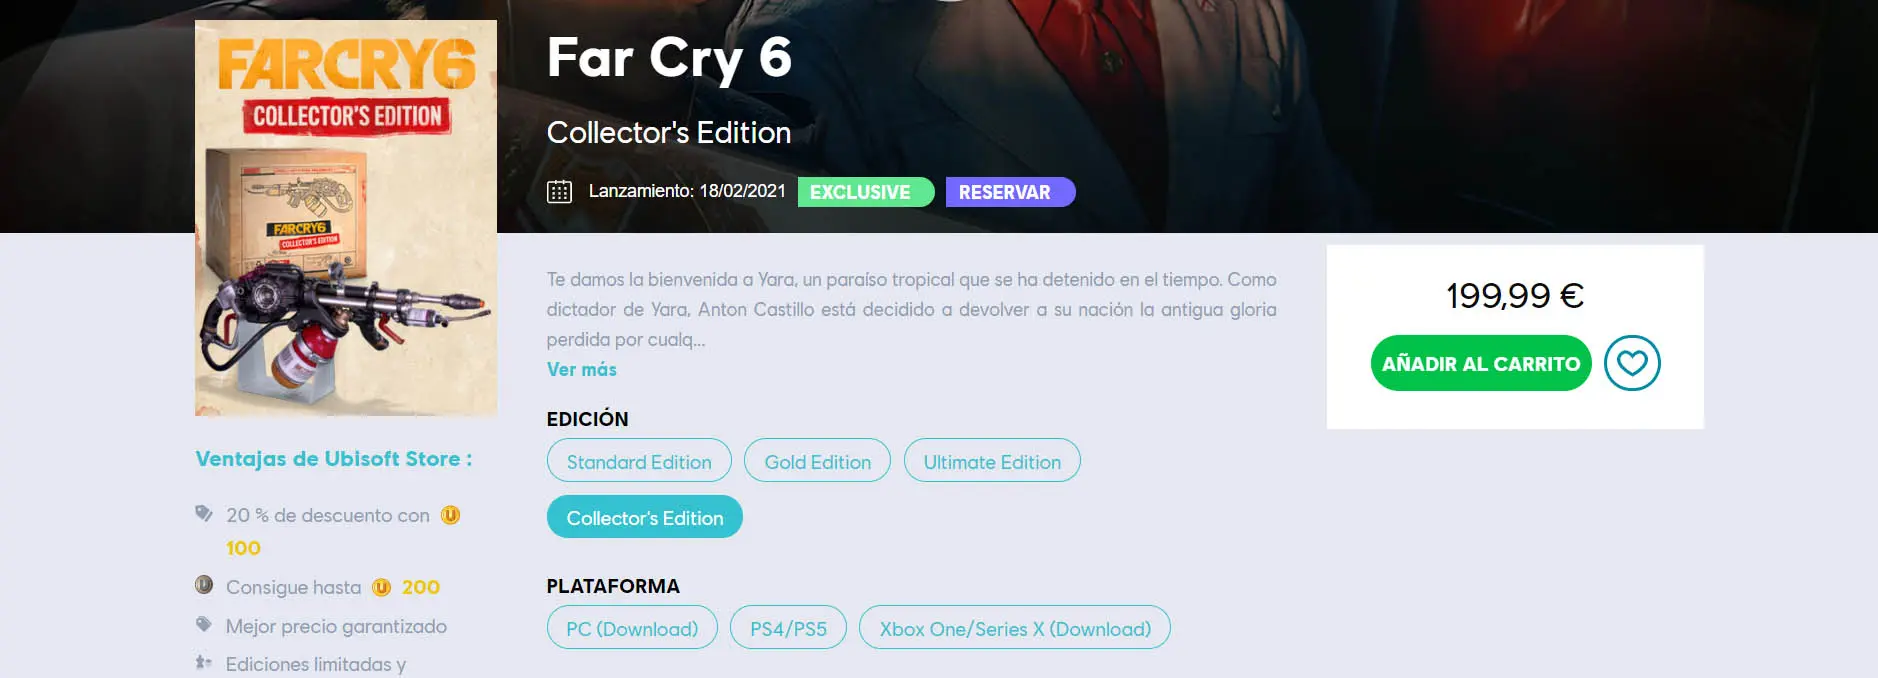
Task: Choose PC (Download) platform
Action: (632, 628)
